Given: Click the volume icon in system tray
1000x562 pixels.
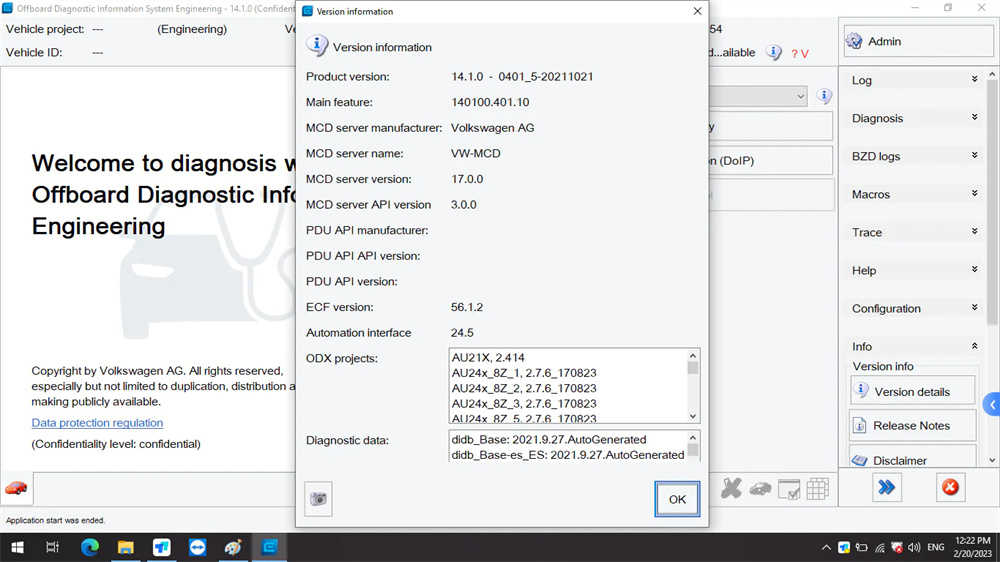Looking at the screenshot, I should click(914, 547).
